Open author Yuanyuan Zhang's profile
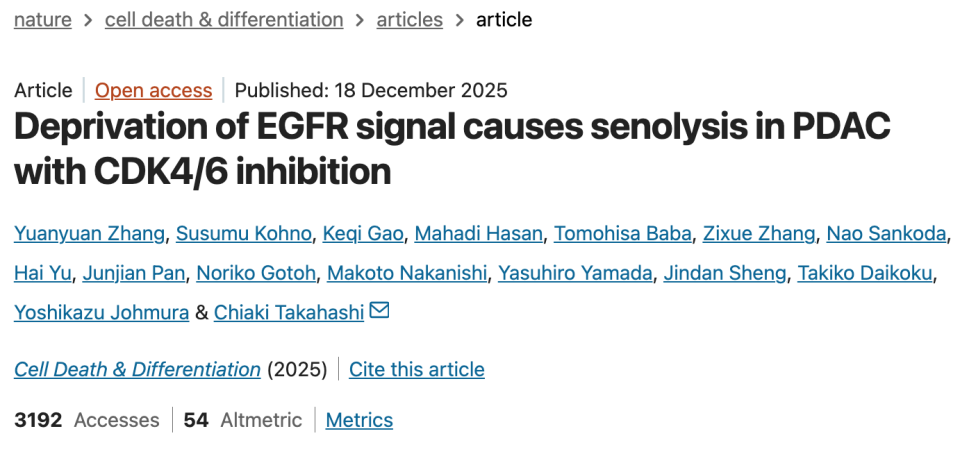The image size is (960, 454). coord(89,233)
